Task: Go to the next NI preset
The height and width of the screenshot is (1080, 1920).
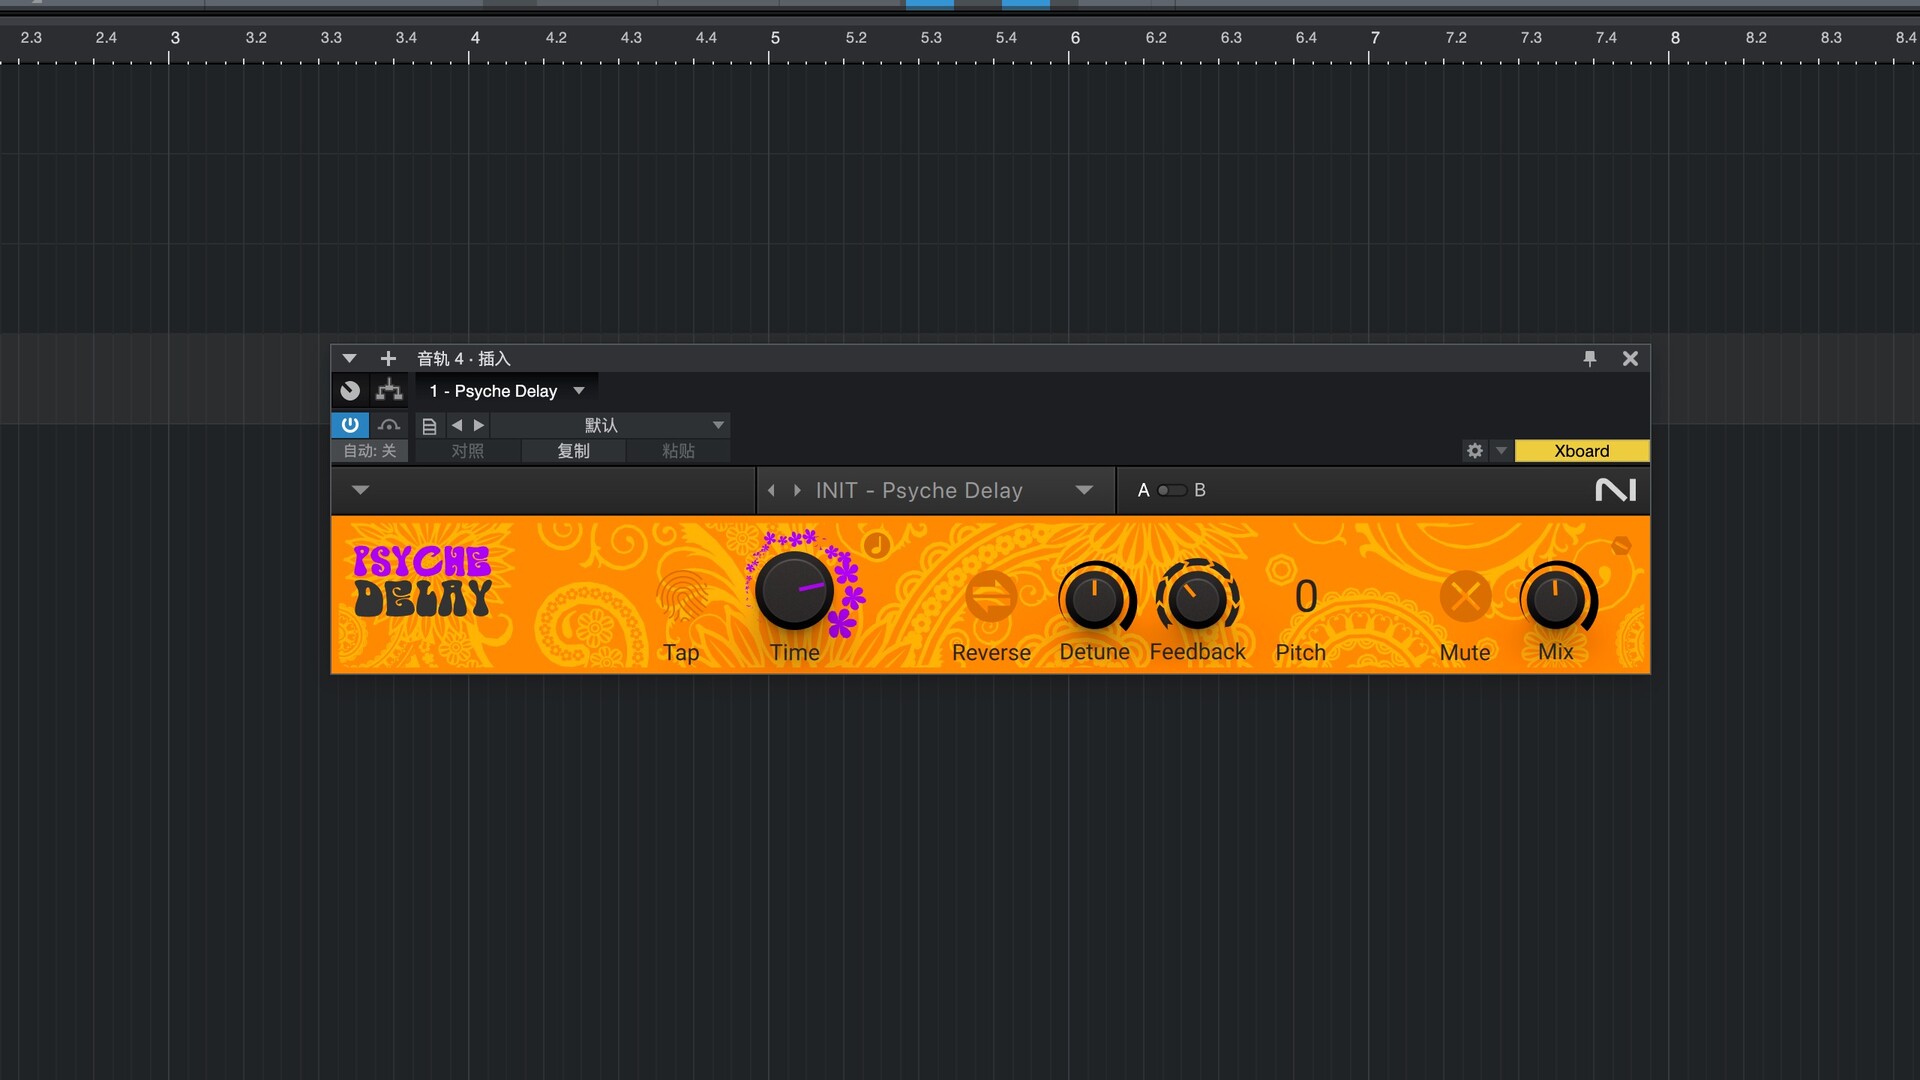Action: [797, 490]
